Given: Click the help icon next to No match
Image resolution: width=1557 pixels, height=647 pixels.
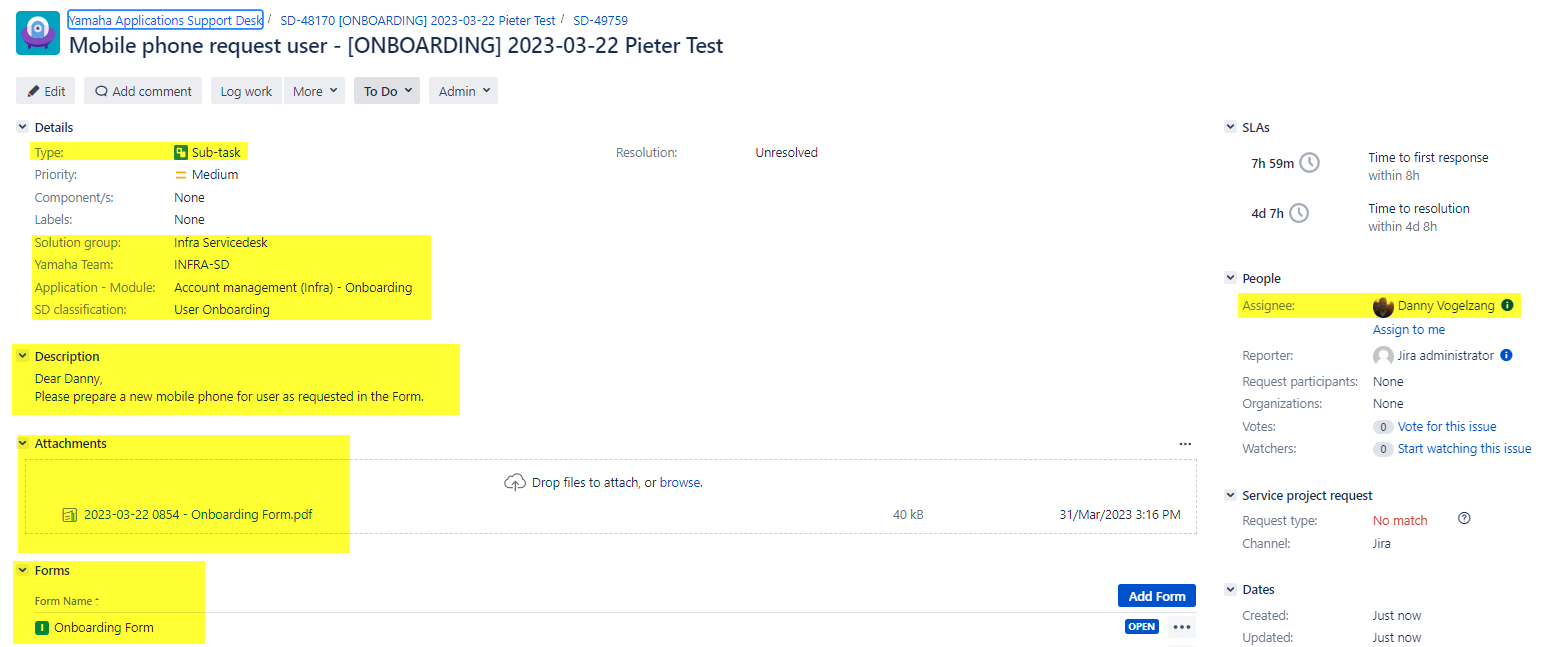Looking at the screenshot, I should [1465, 519].
